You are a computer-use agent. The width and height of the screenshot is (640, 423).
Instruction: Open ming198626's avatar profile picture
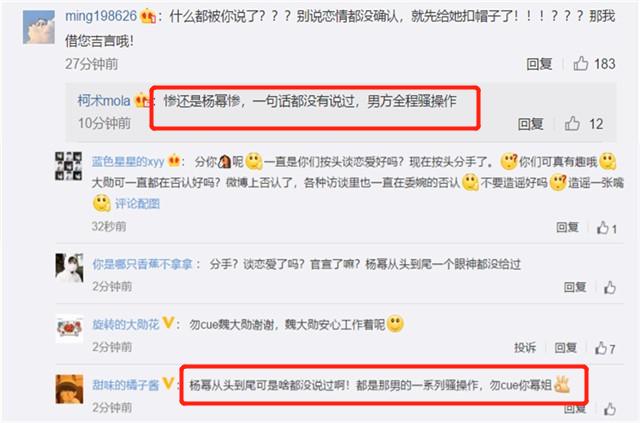(39, 27)
